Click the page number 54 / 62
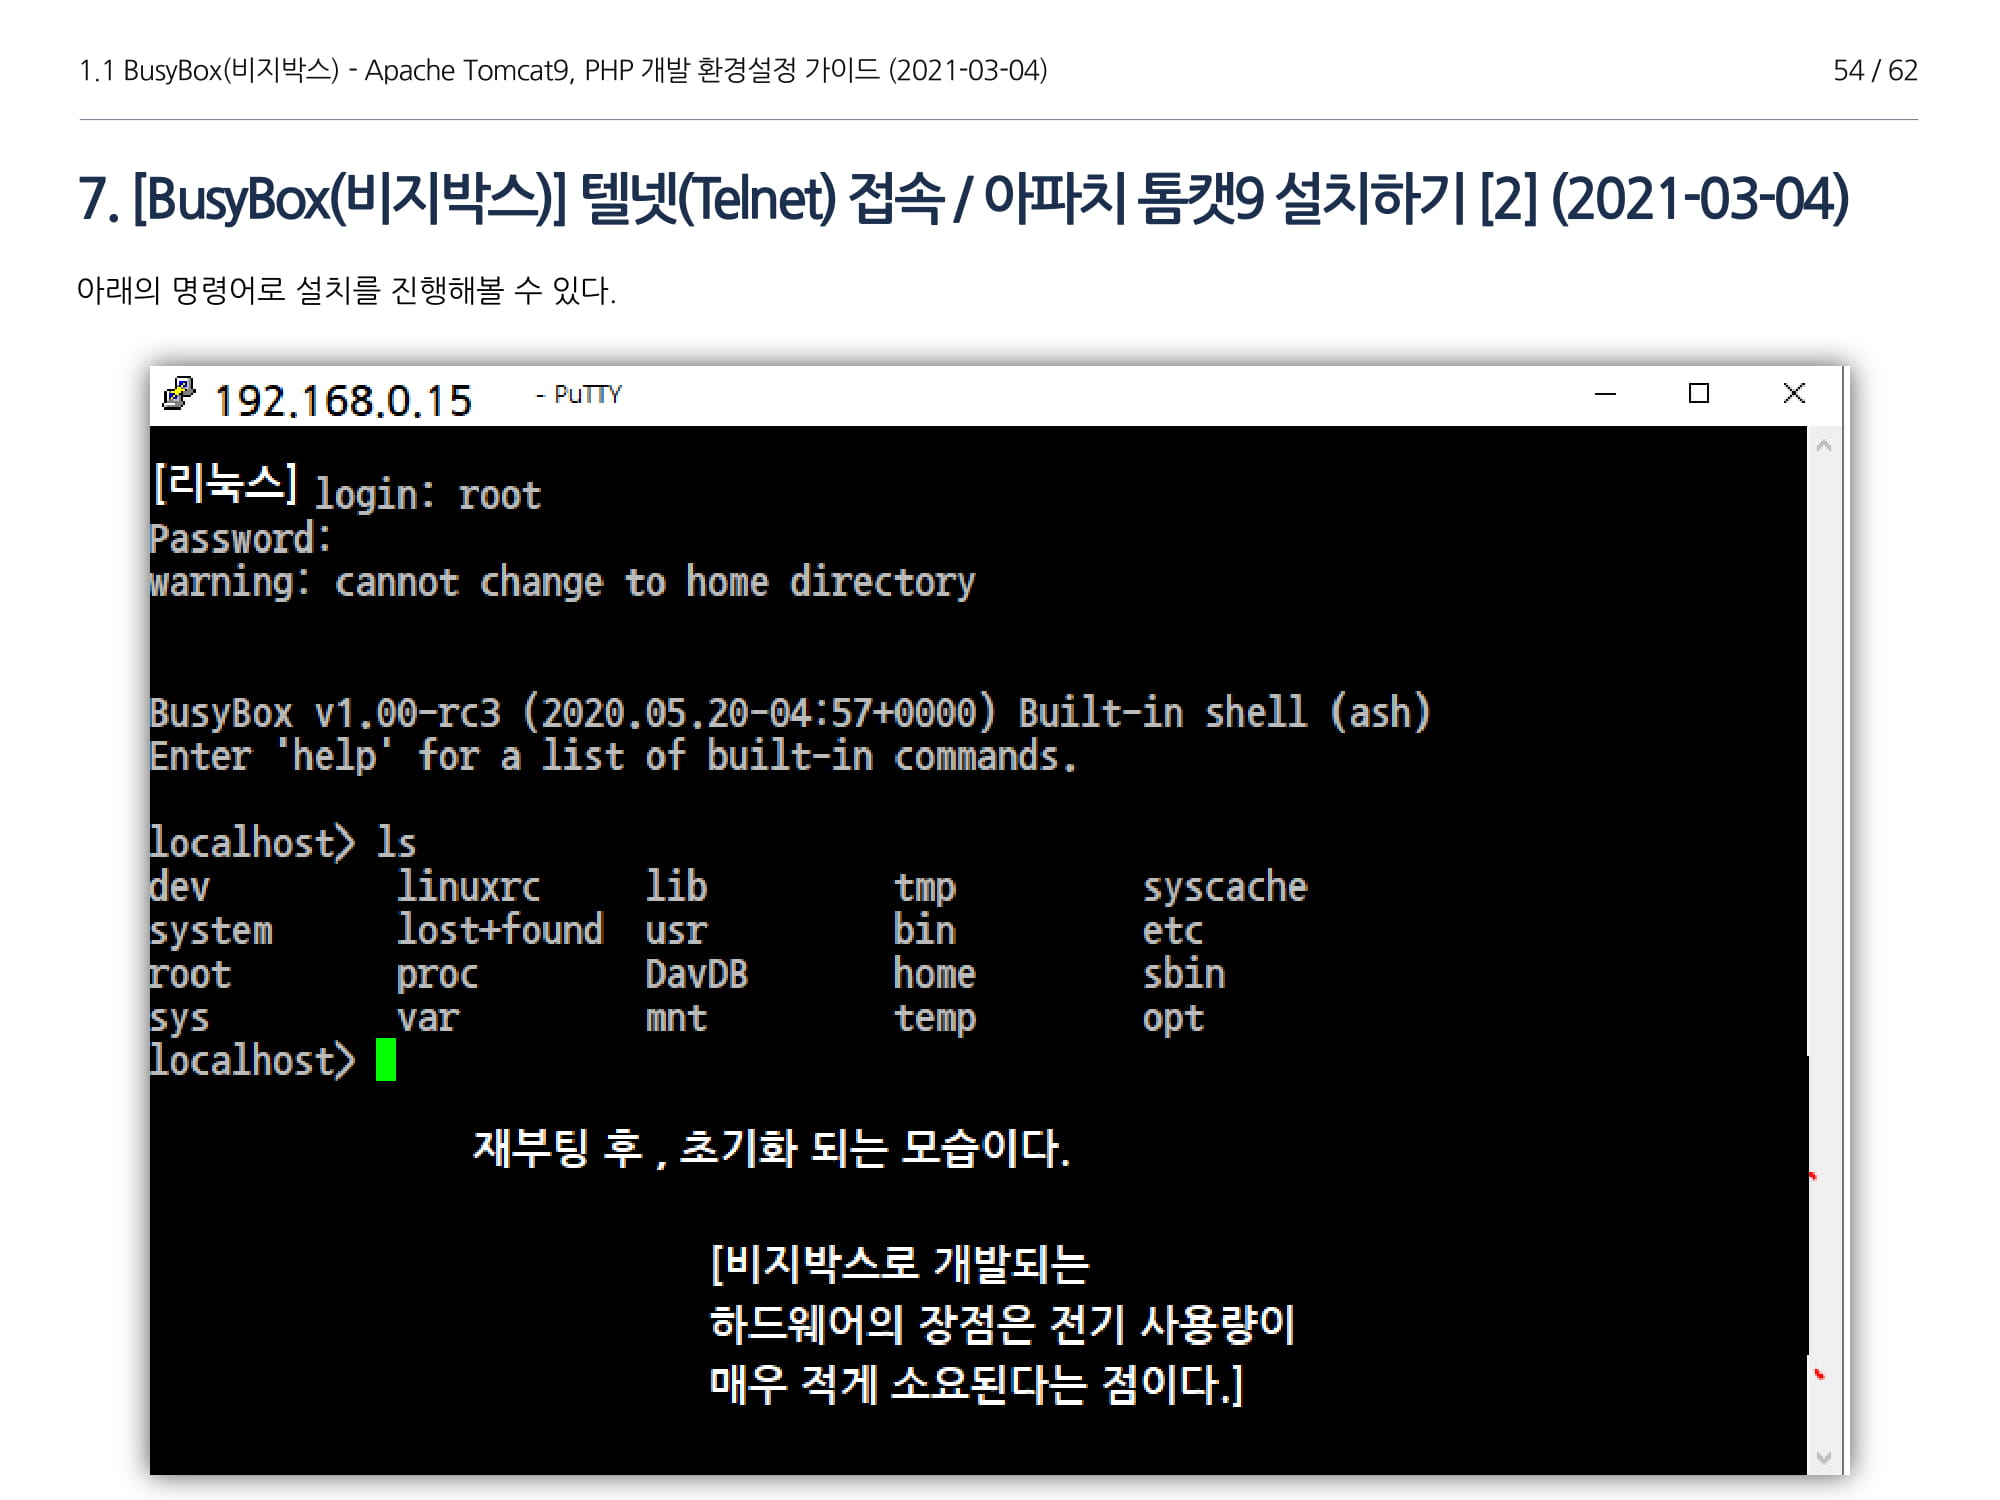 pyautogui.click(x=1874, y=70)
